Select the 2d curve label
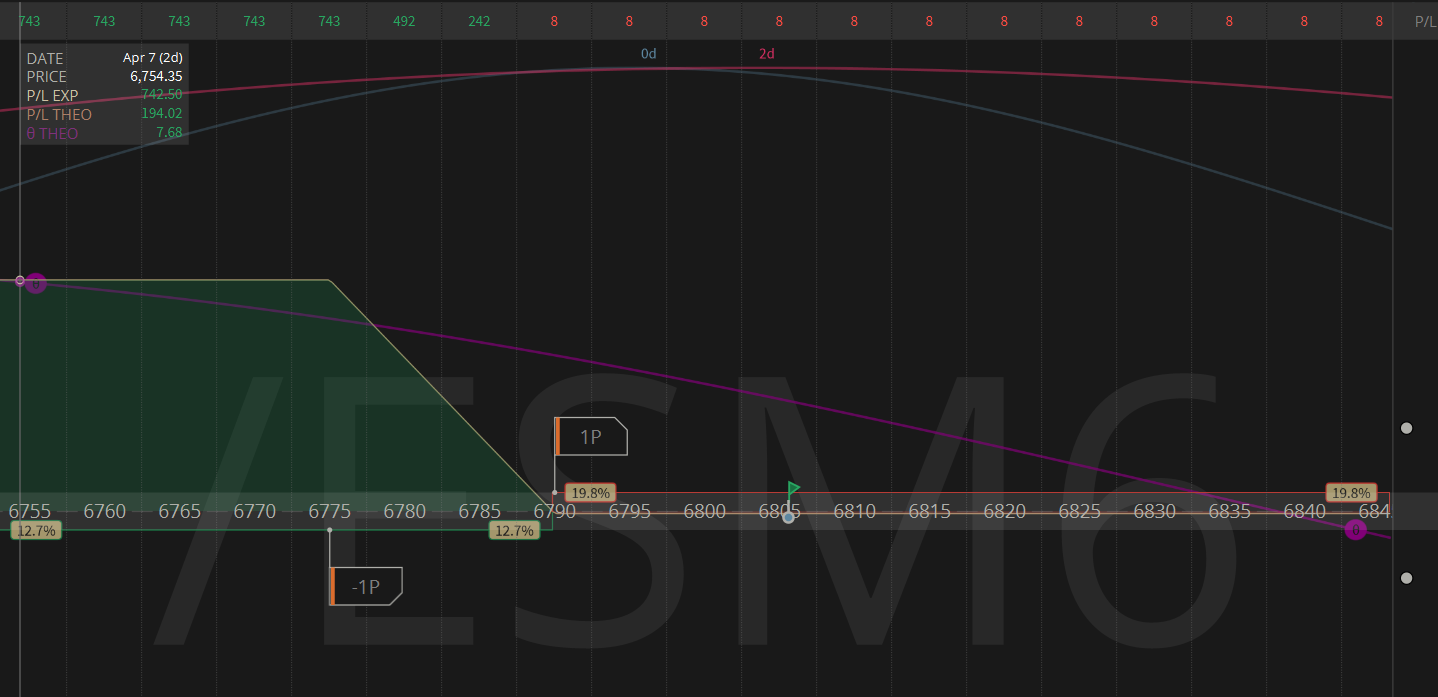This screenshot has width=1438, height=697. [767, 54]
